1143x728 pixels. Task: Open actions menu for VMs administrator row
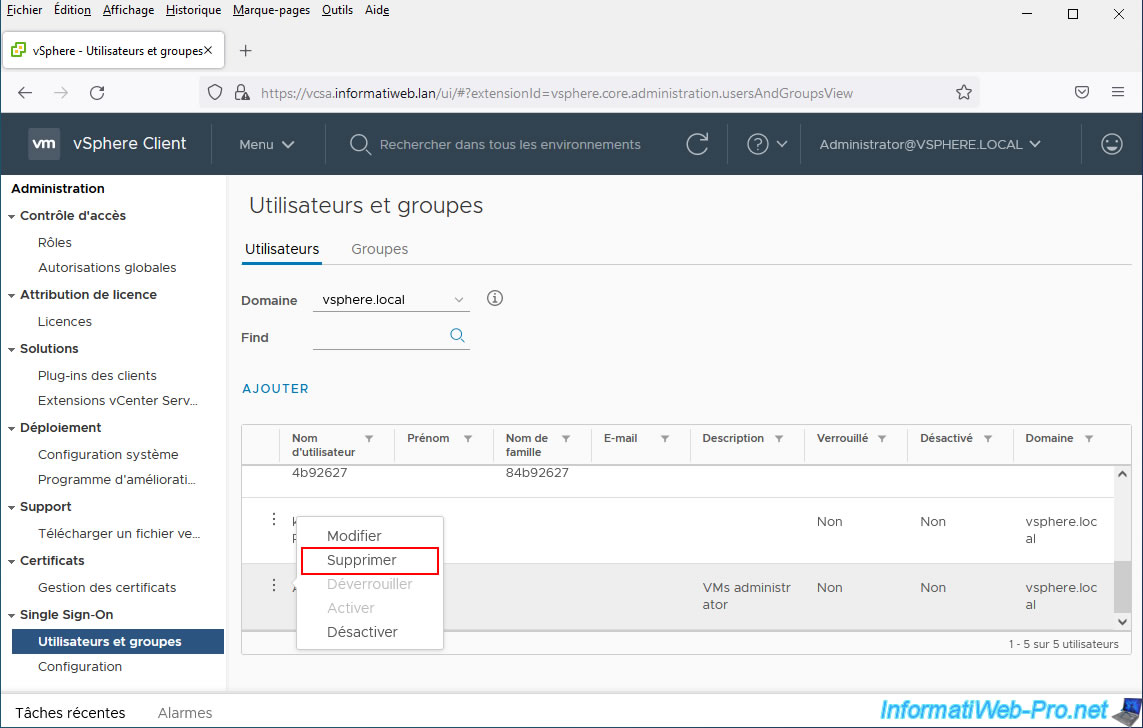273,584
